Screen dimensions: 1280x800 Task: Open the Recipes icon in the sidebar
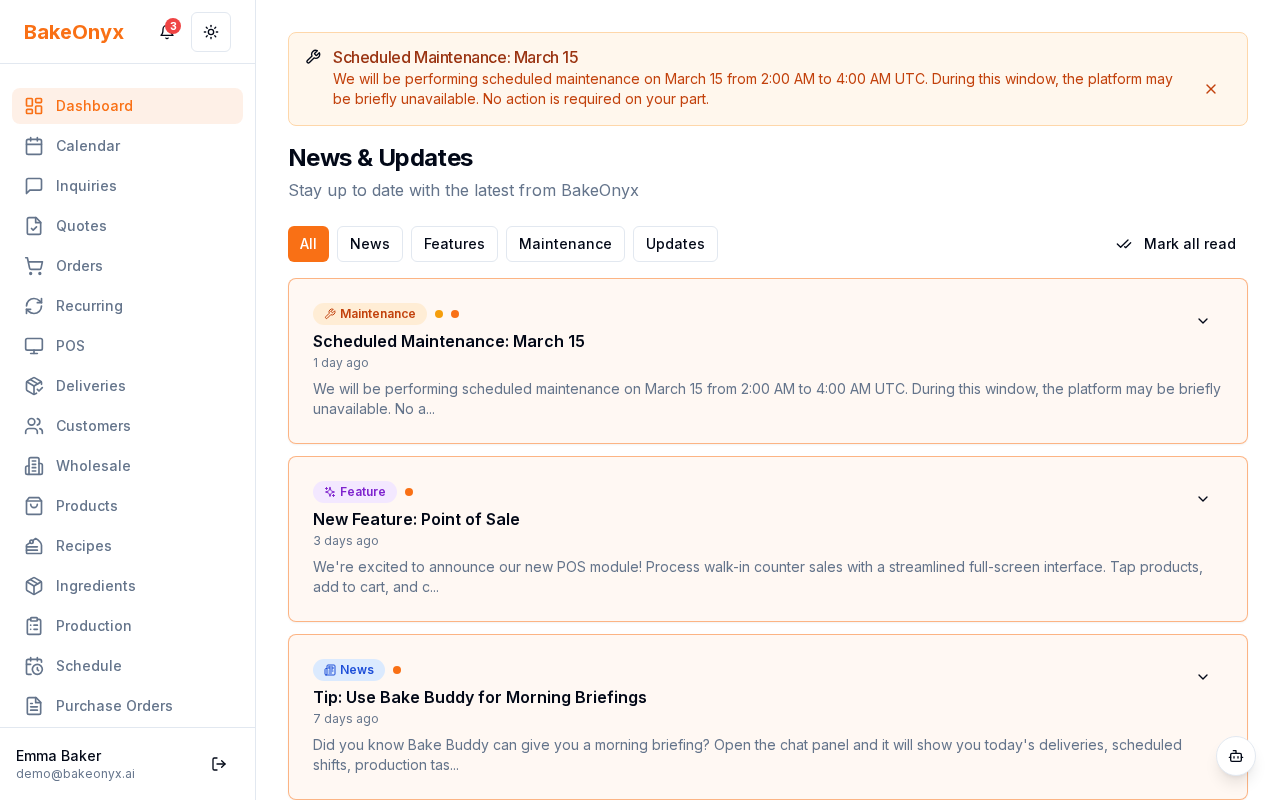[x=34, y=546]
